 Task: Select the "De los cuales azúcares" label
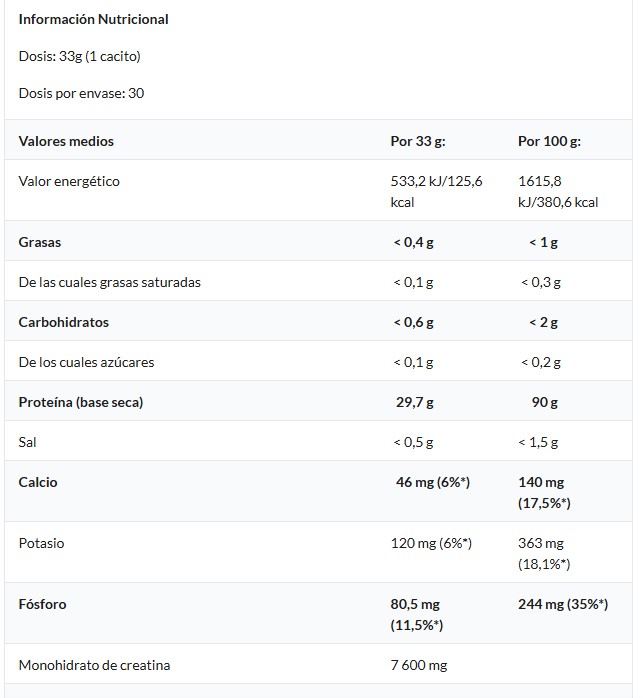(x=87, y=362)
